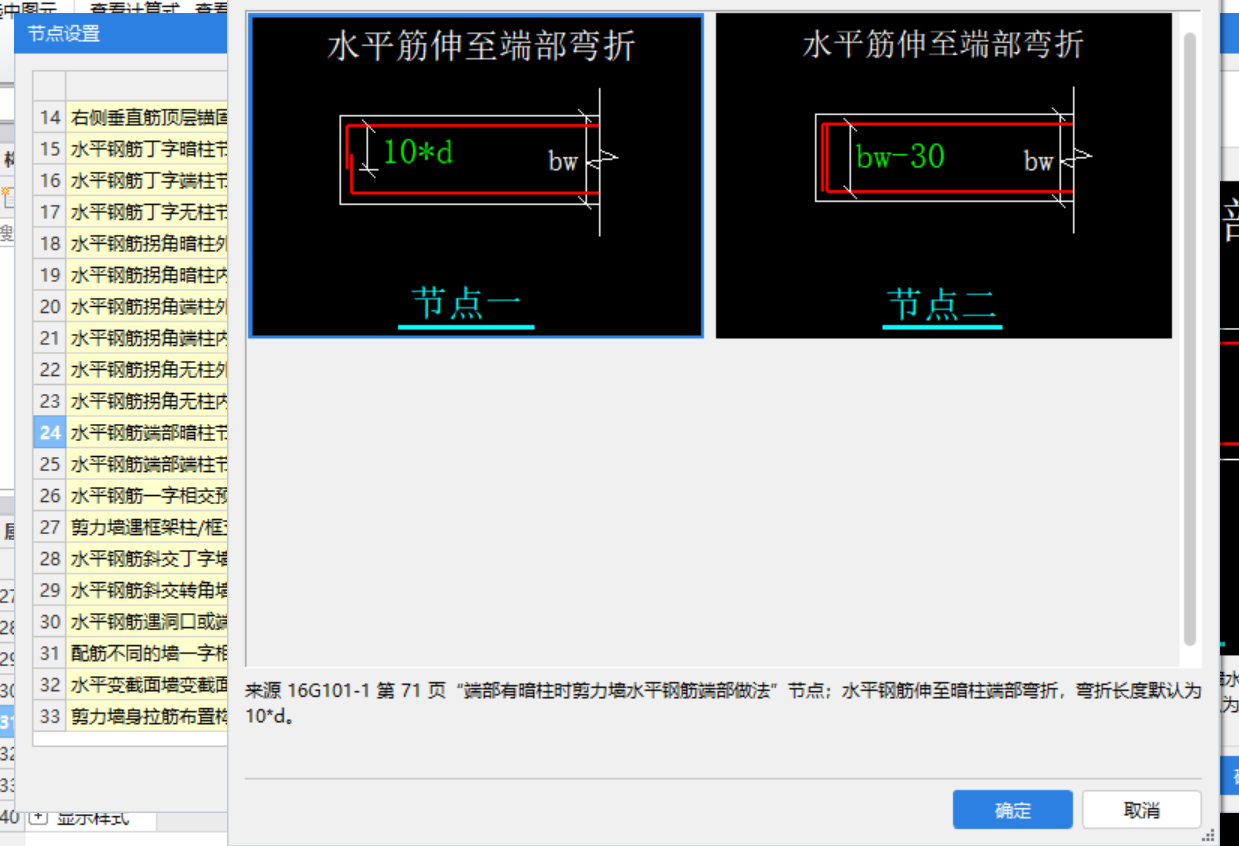Image resolution: width=1239 pixels, height=846 pixels.
Task: Select row 21 水平钢筋拐角端柱内侧
Action: pyautogui.click(x=148, y=338)
